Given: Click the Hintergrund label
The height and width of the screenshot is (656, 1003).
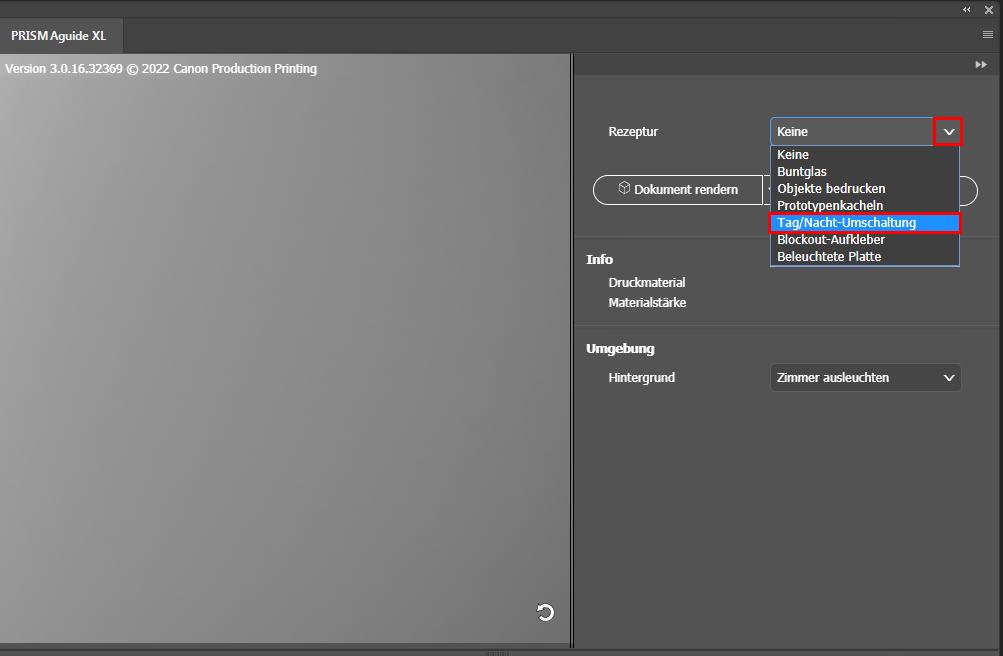Looking at the screenshot, I should (x=642, y=378).
